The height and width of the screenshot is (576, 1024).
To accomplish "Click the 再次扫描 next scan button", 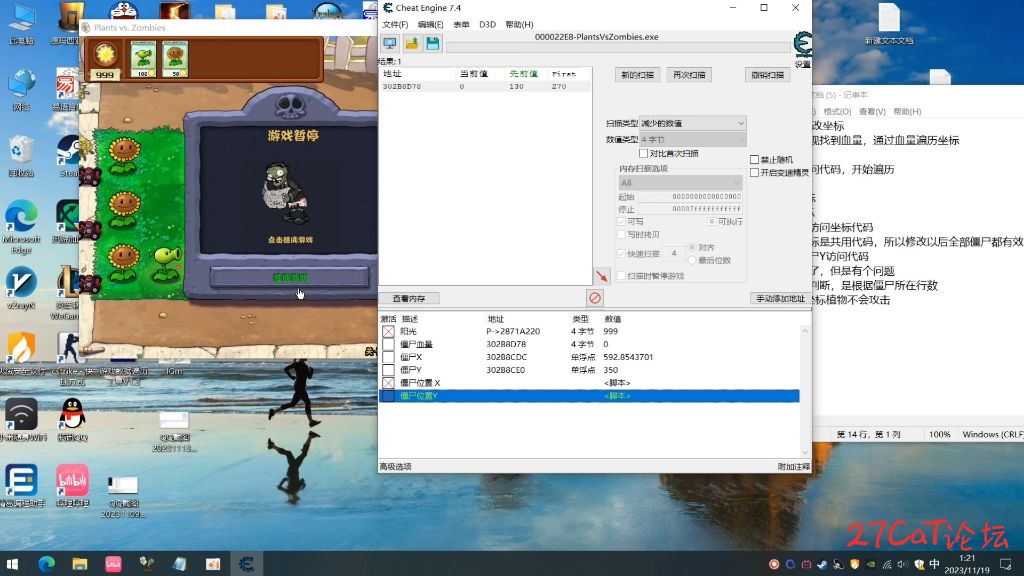I will [x=689, y=74].
